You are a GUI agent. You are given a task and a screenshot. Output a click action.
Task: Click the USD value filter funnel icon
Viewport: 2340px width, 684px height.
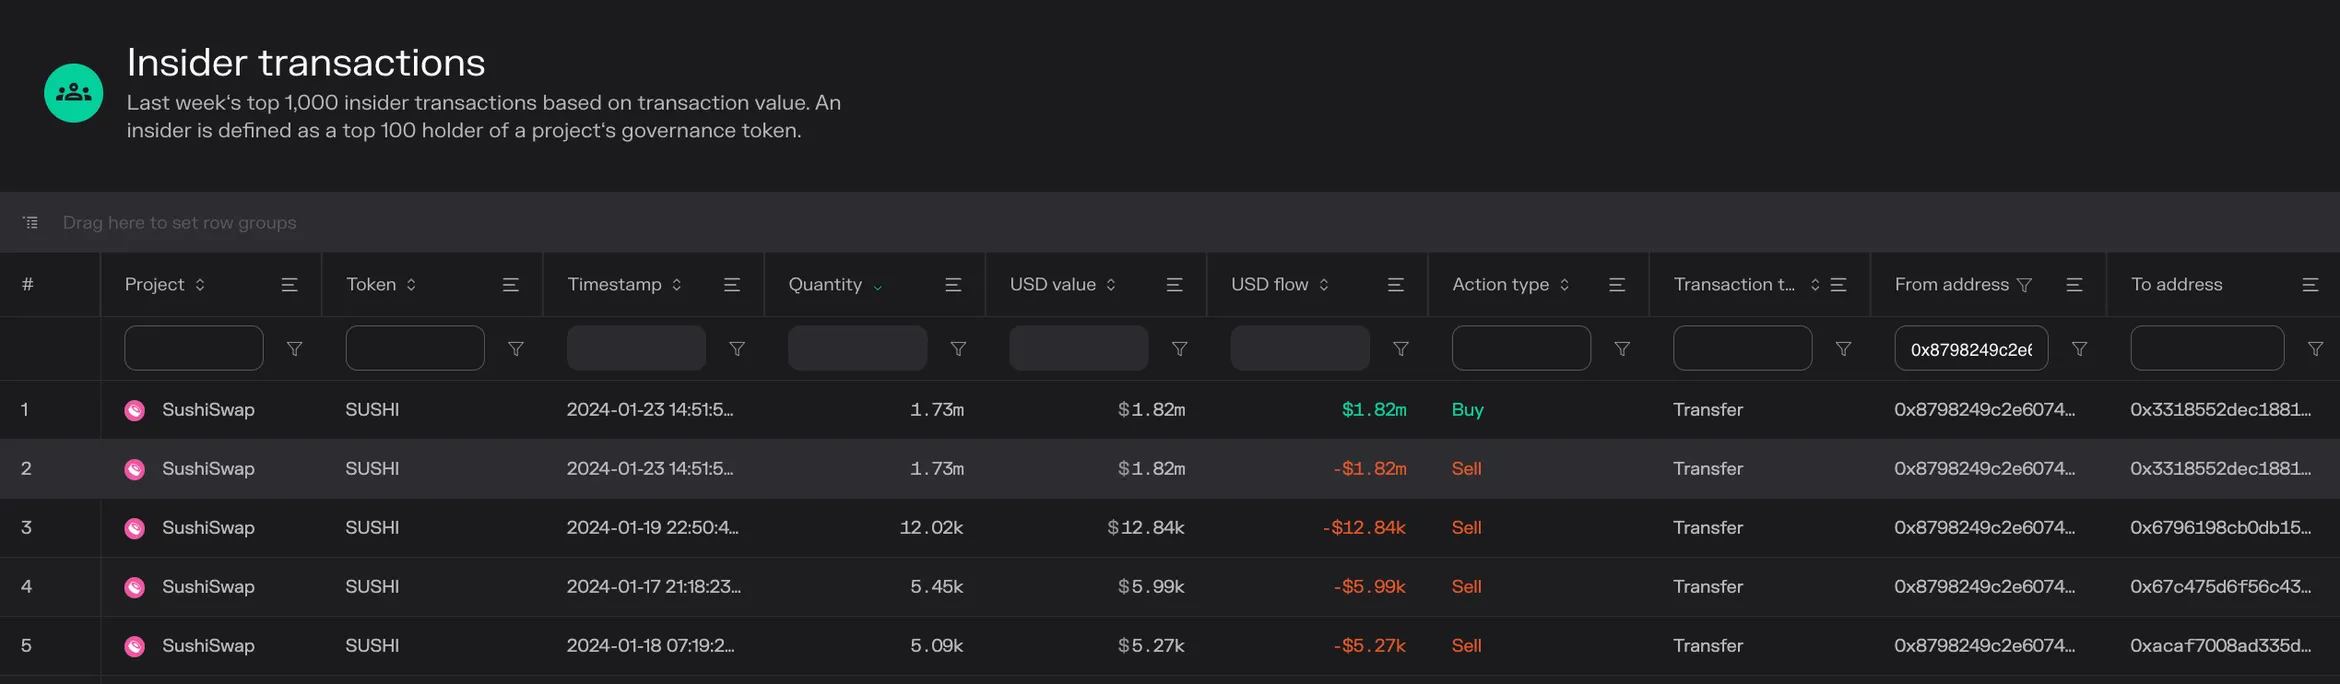point(1180,349)
